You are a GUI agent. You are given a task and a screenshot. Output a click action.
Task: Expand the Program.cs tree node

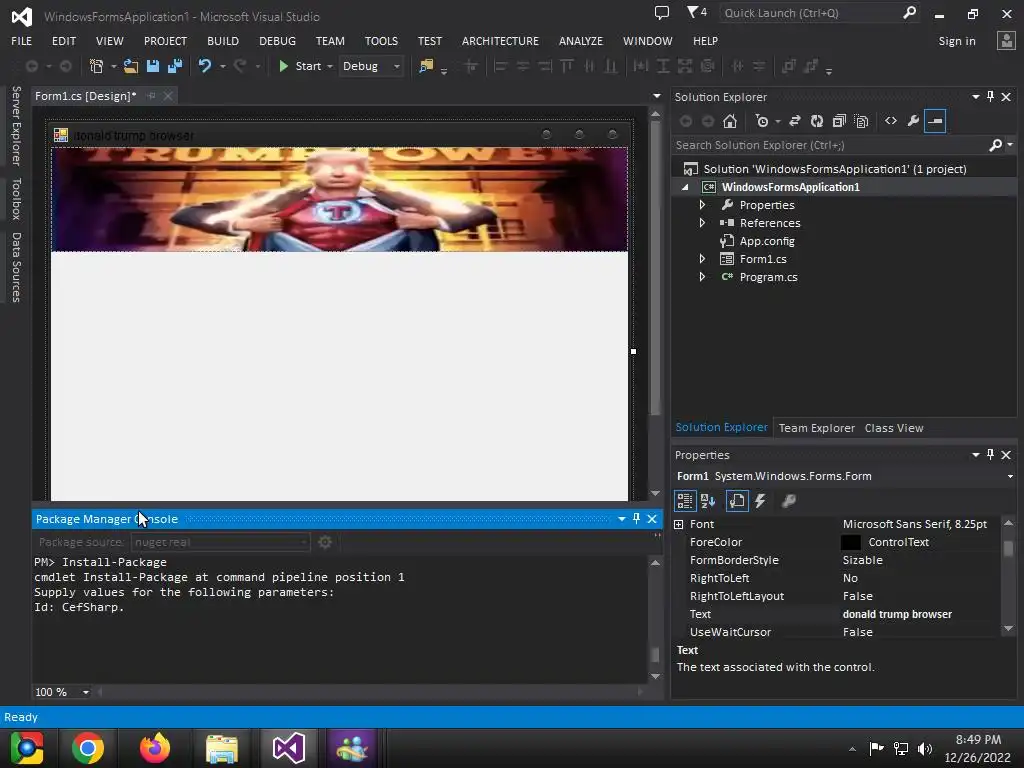(702, 277)
